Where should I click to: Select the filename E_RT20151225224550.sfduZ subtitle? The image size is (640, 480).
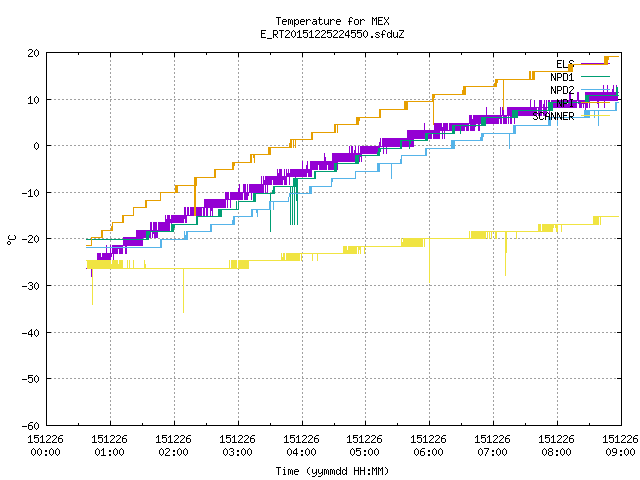[x=332, y=34]
